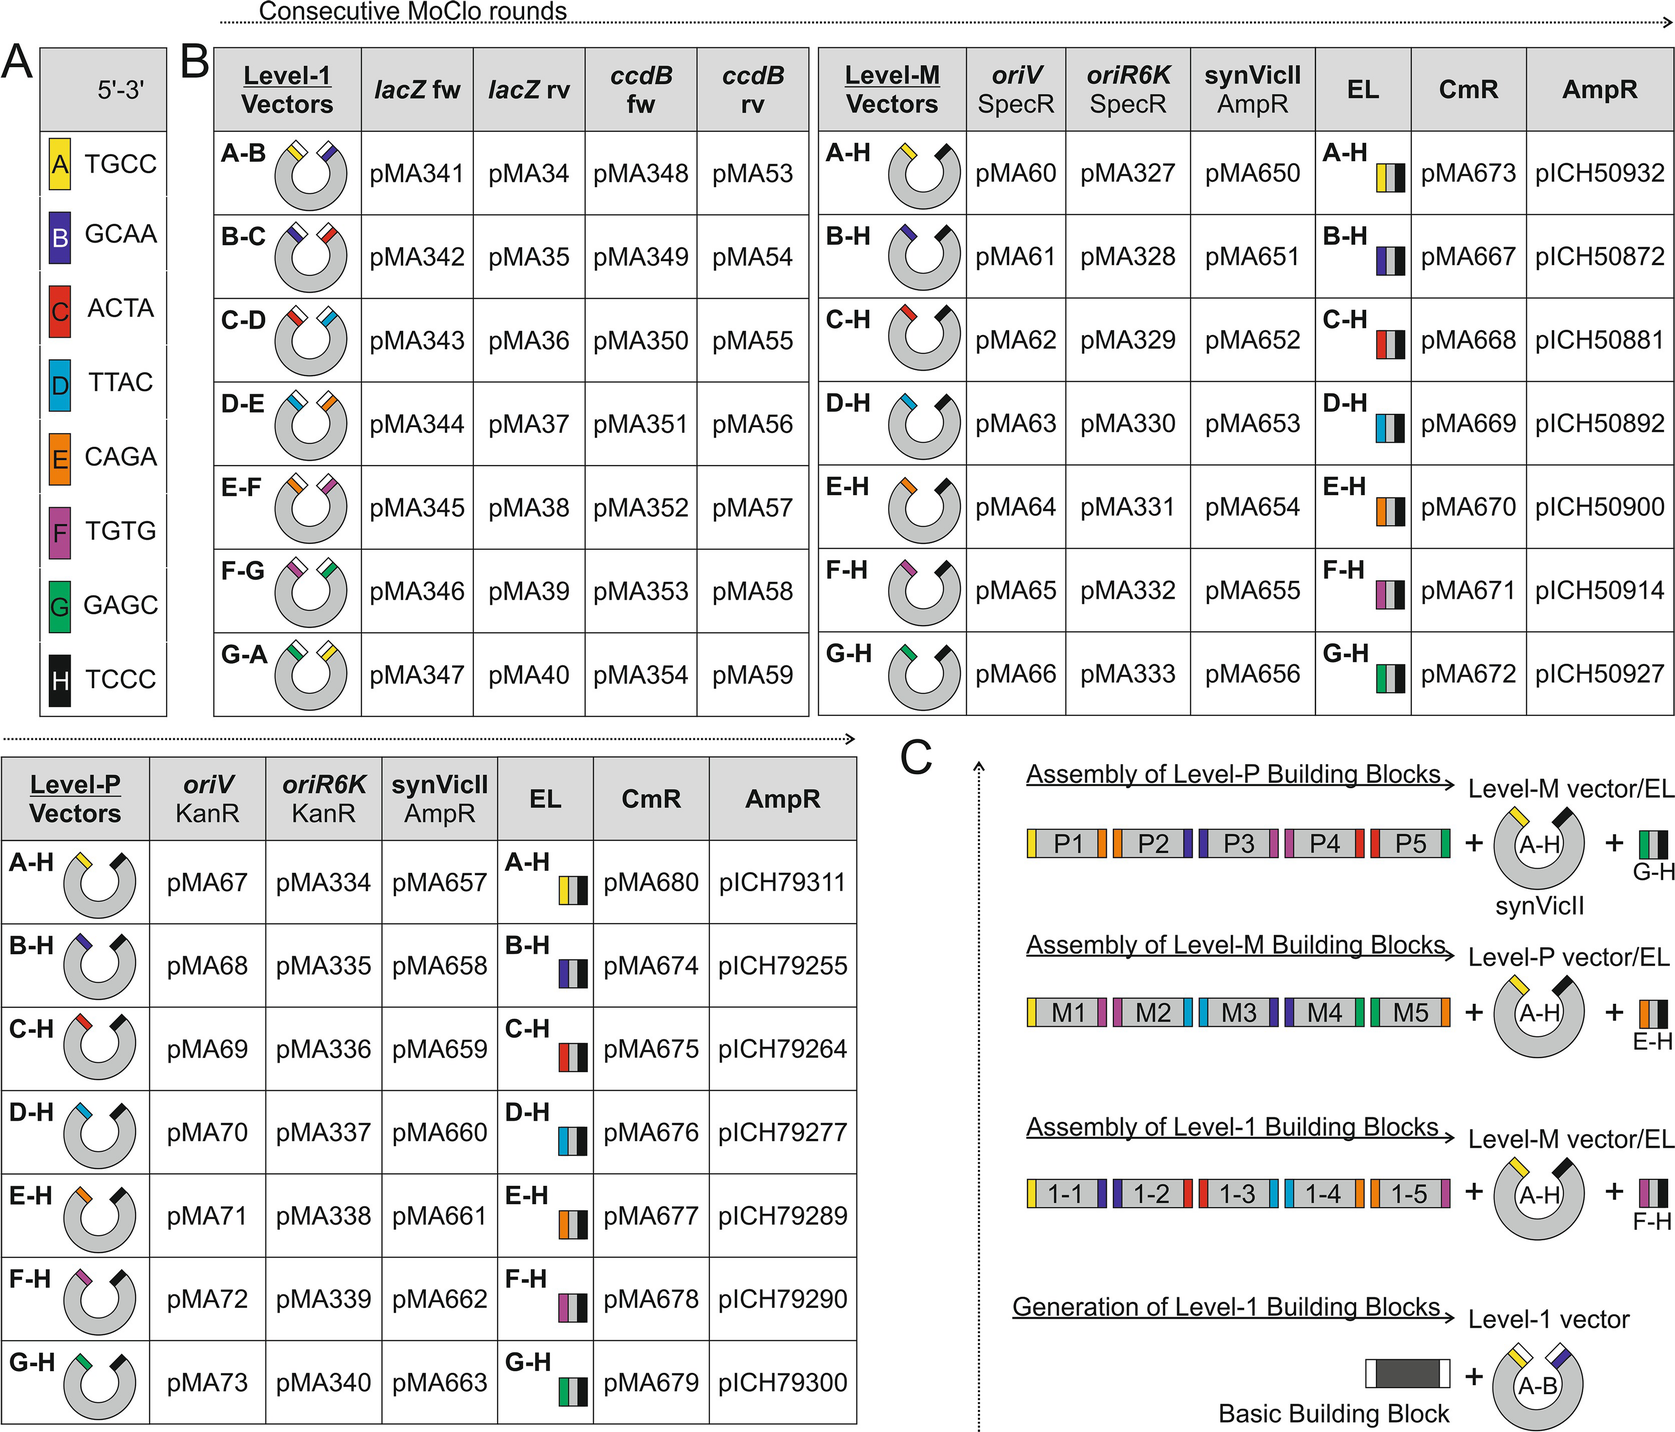This screenshot has width=1675, height=1432.
Task: Click the D-E plasmid icon in Level-1 Vectors table
Action: pyautogui.click(x=311, y=425)
